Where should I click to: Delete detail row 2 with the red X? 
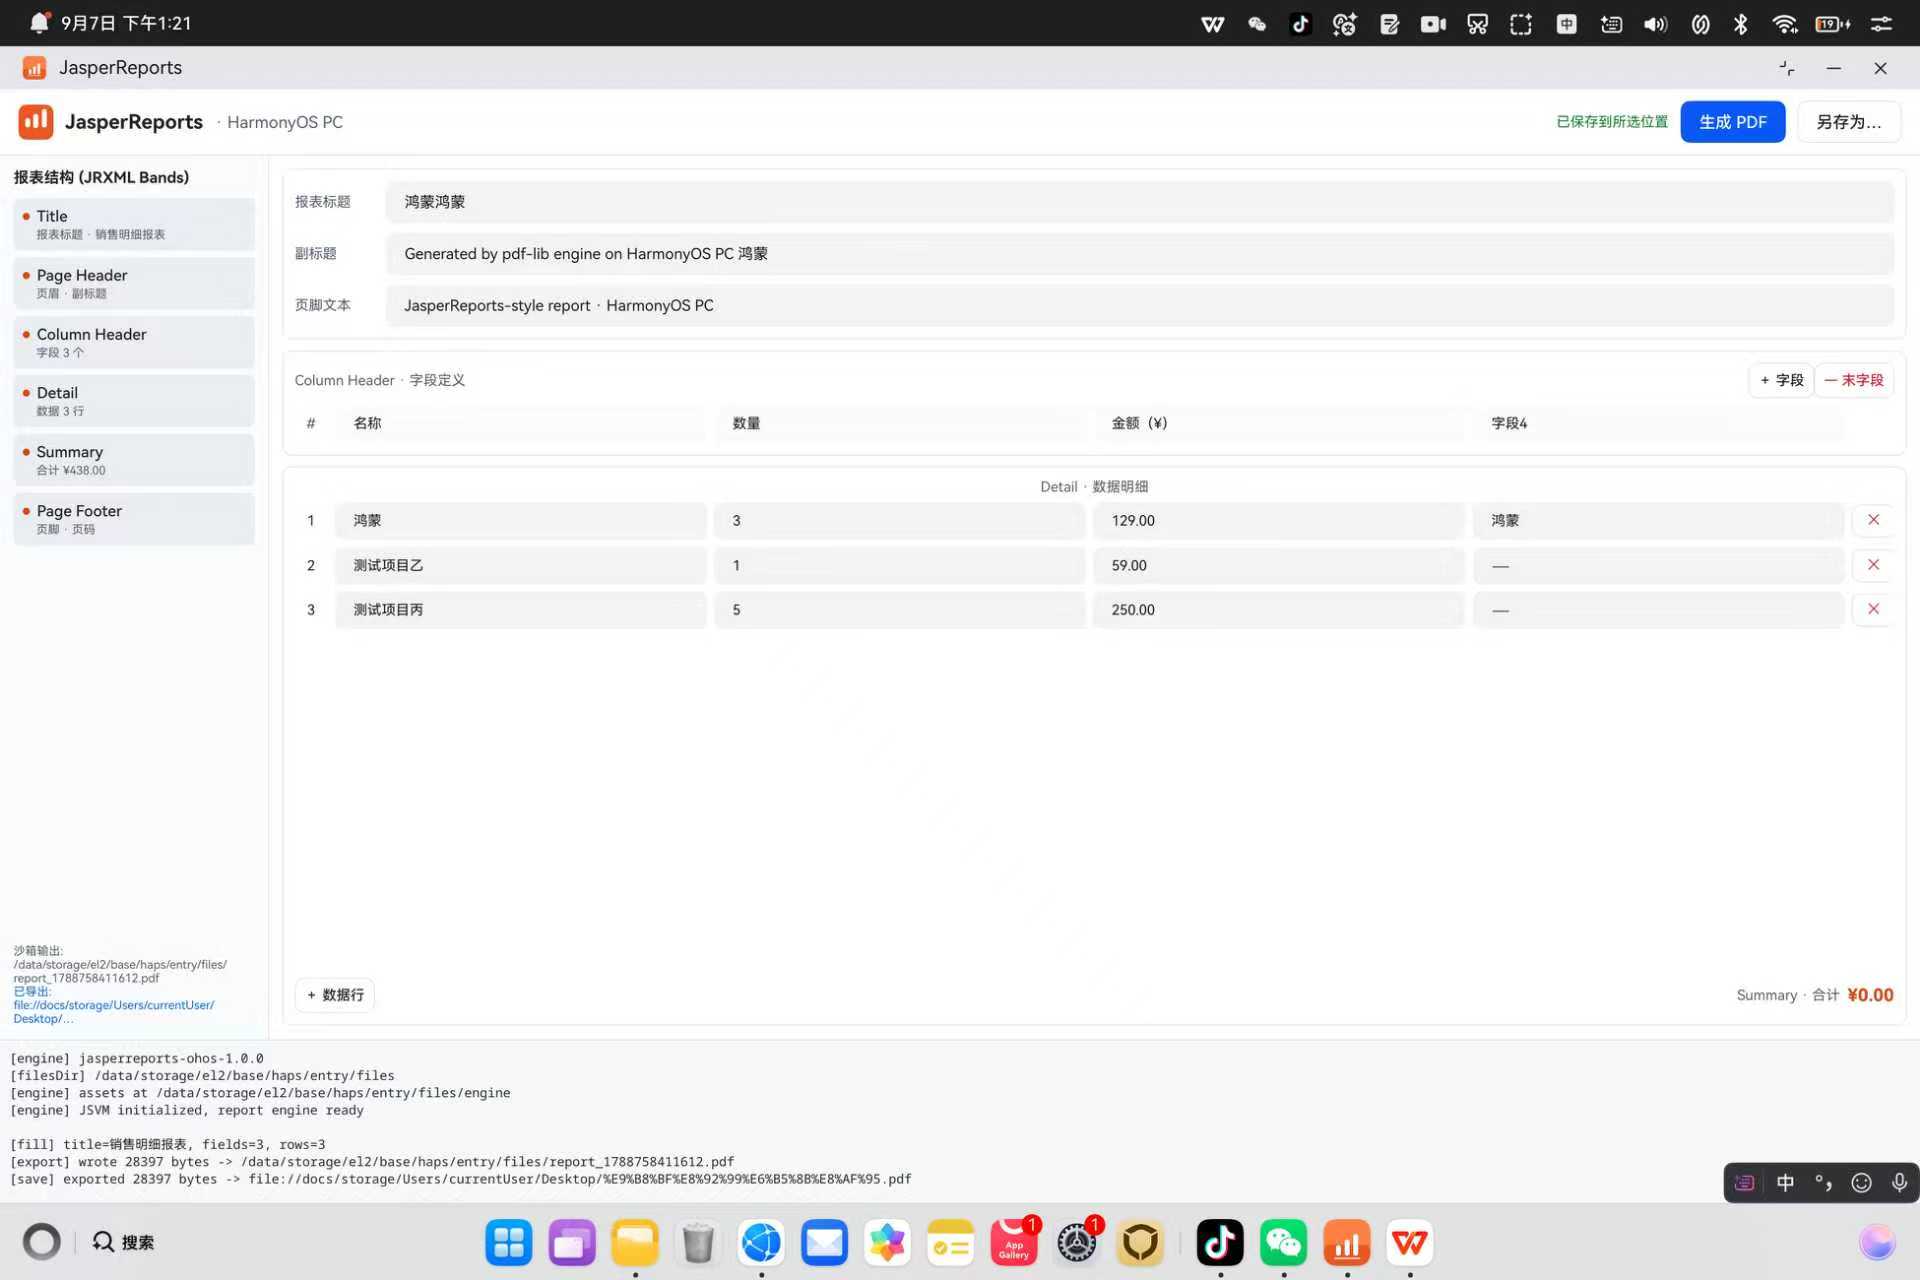point(1873,565)
